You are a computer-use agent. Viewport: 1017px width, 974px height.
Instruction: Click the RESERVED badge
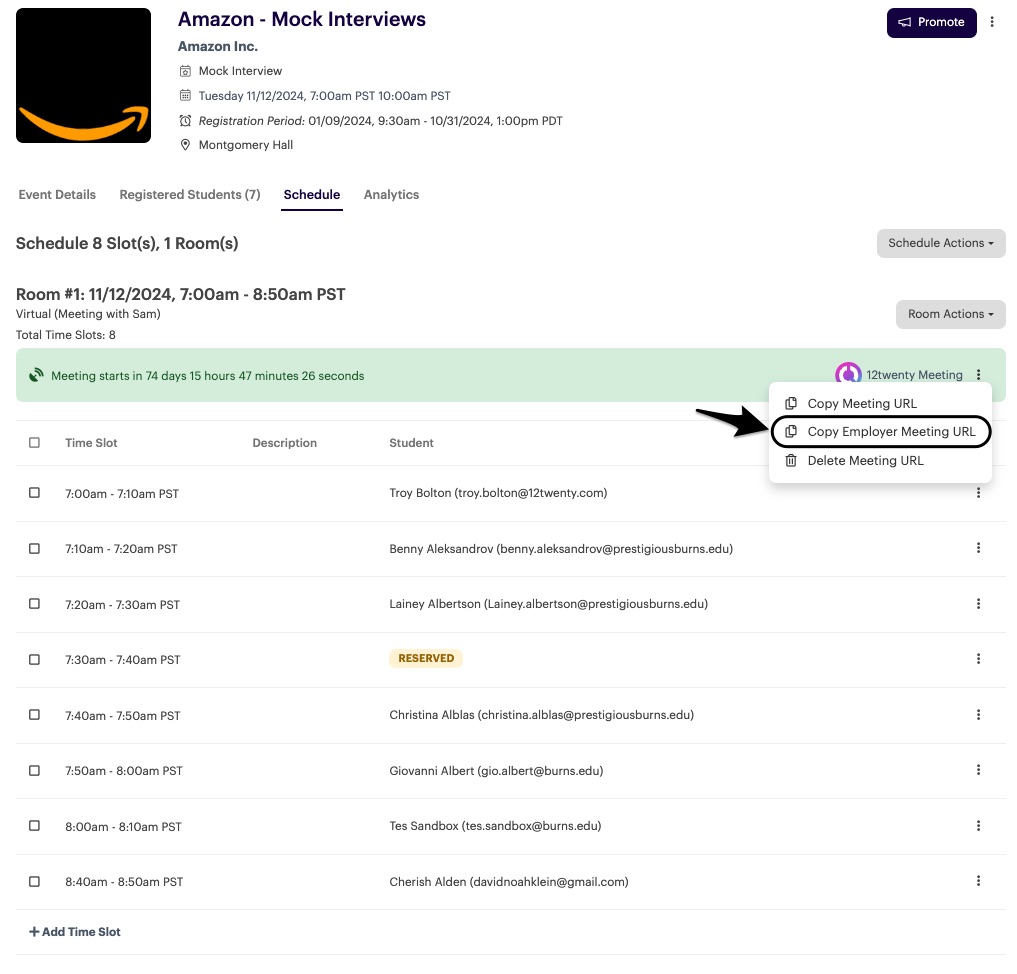[426, 658]
